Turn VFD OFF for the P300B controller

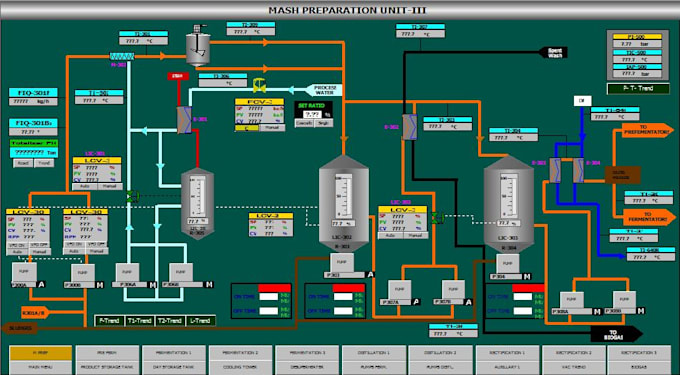(96, 245)
